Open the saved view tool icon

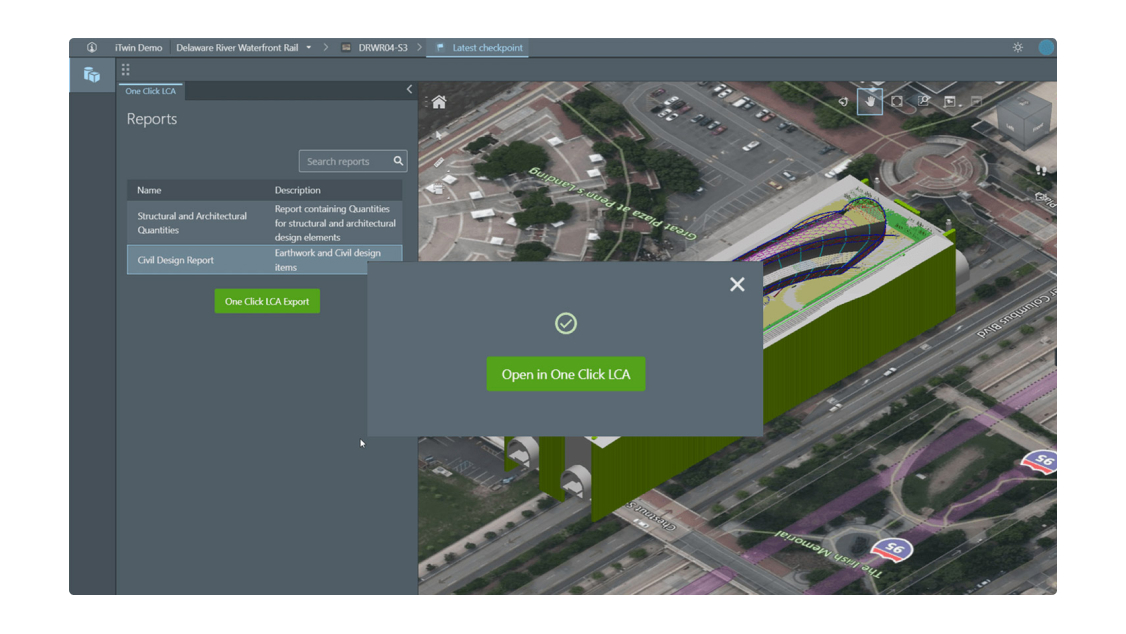point(950,102)
